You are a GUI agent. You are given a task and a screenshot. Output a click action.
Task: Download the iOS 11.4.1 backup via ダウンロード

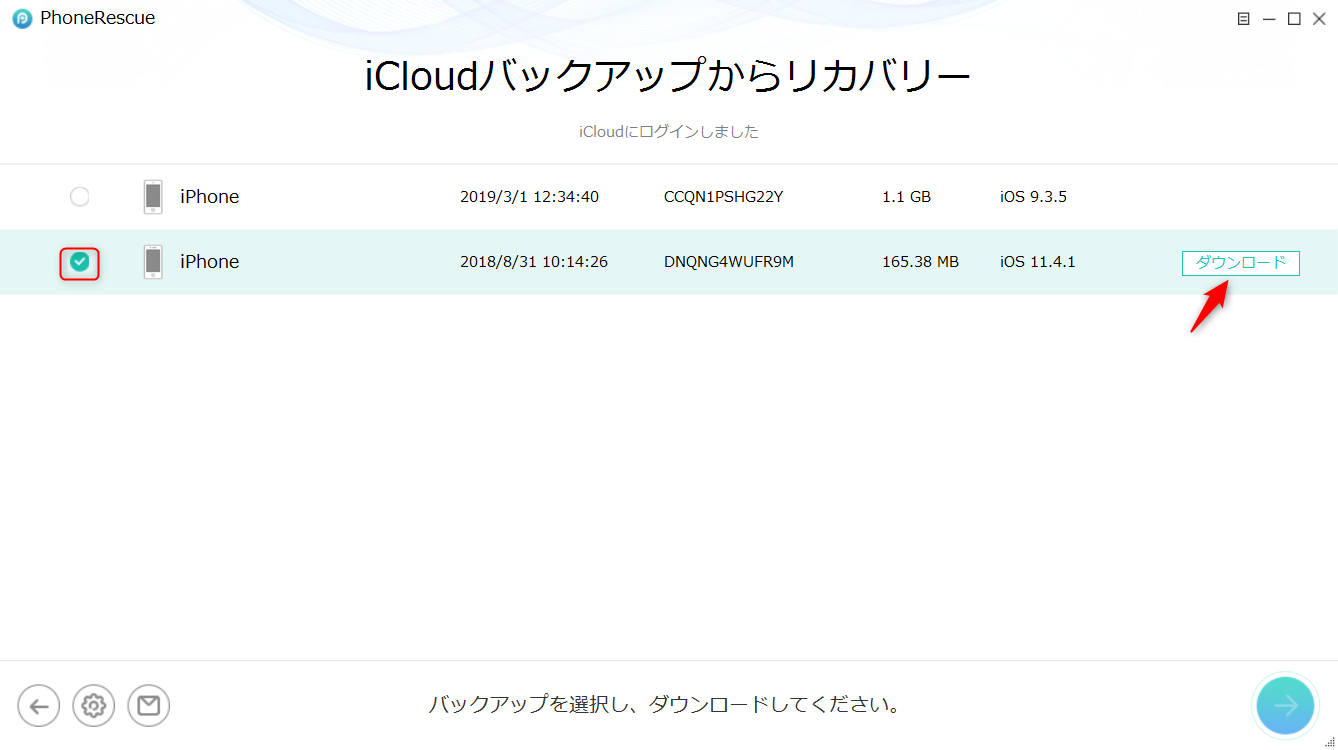click(x=1241, y=263)
